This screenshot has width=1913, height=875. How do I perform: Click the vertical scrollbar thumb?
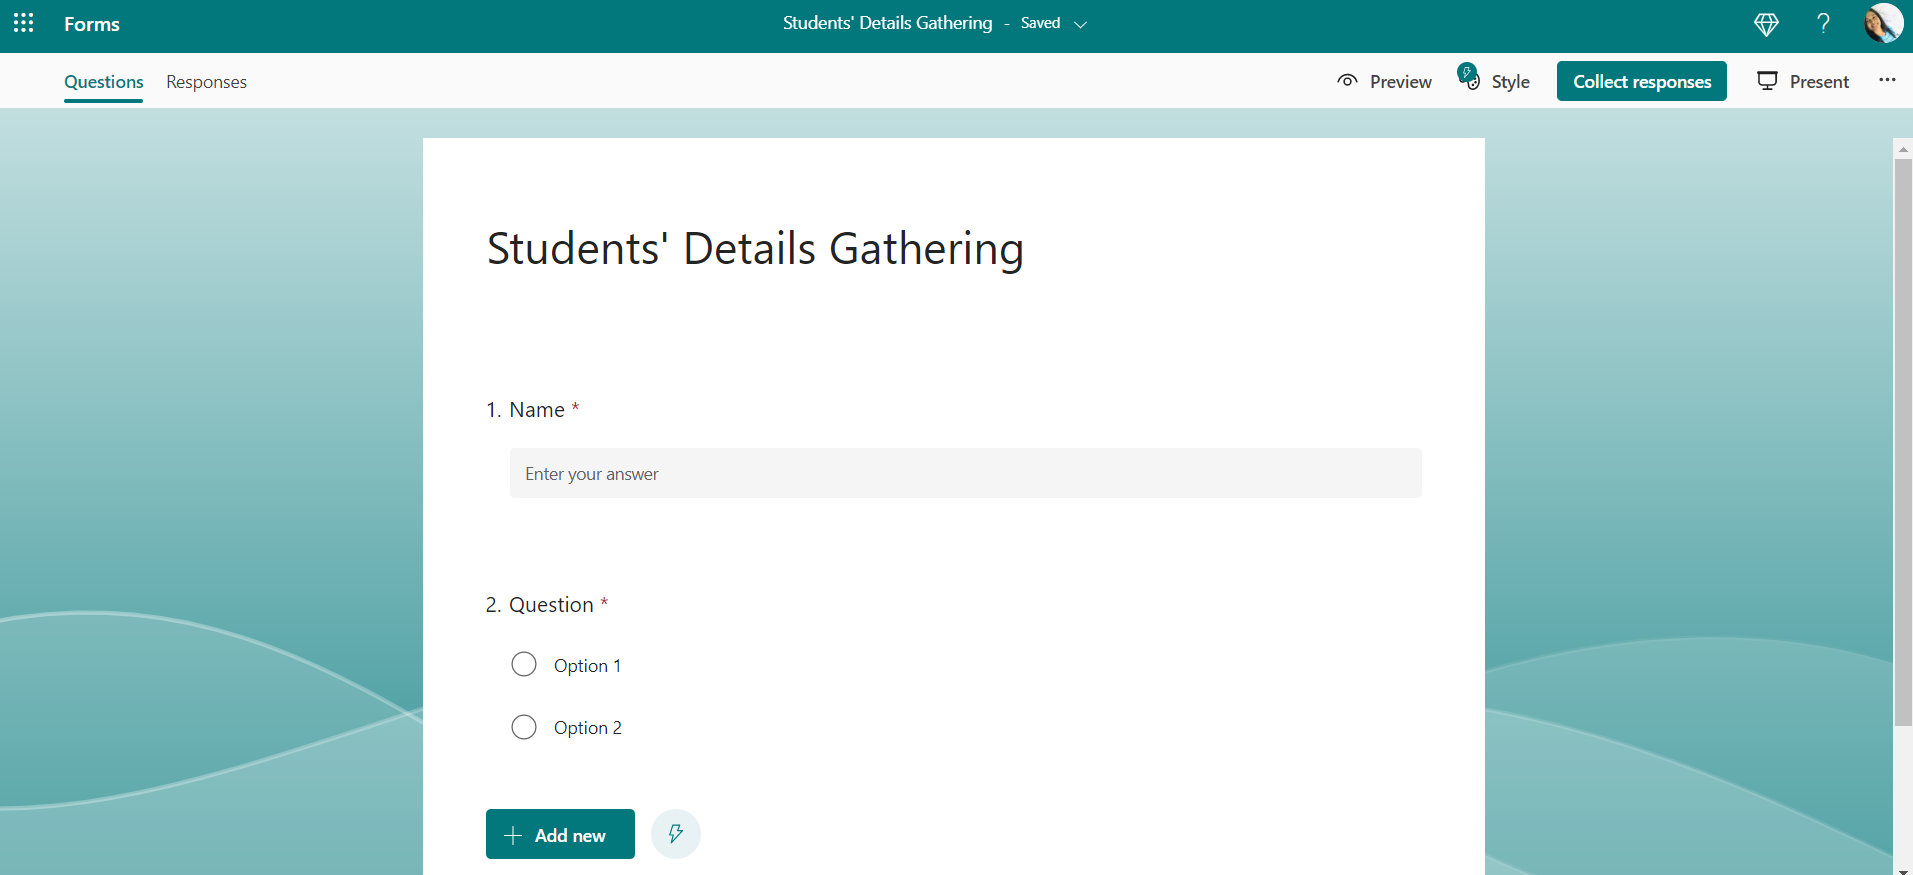[x=1902, y=440]
